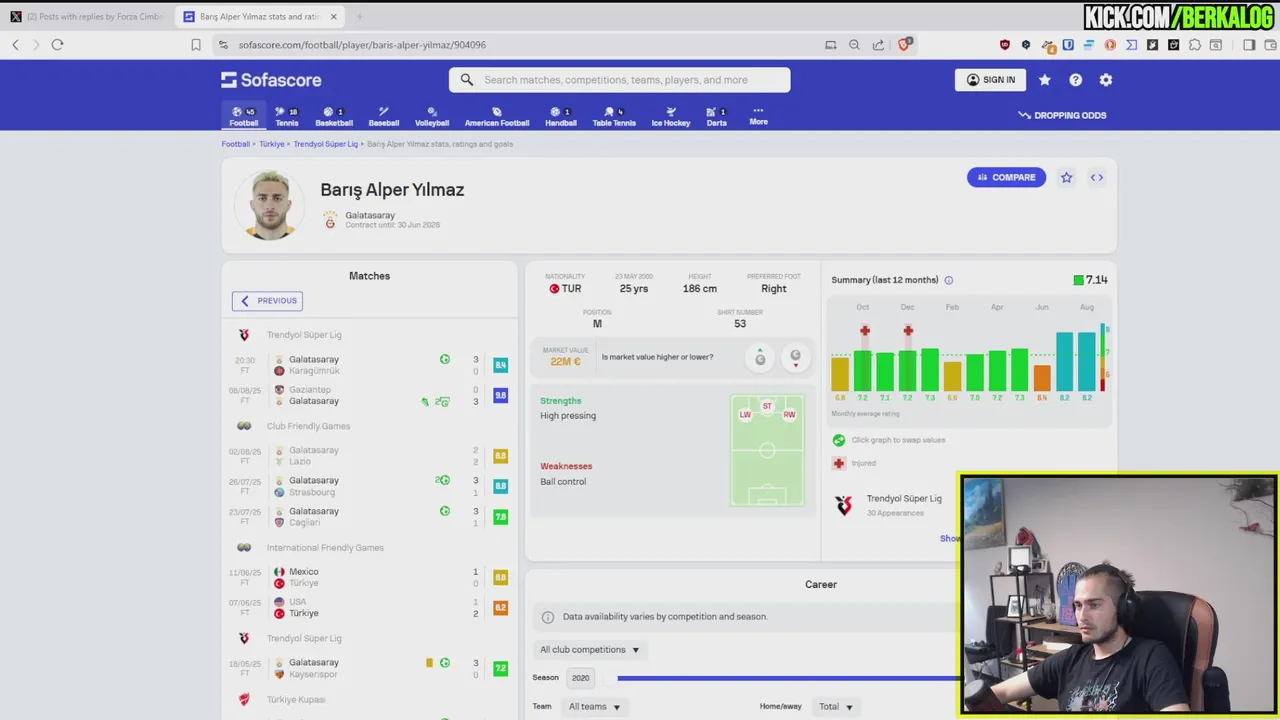This screenshot has width=1280, height=720.
Task: Select the Handball sport icon
Action: pyautogui.click(x=561, y=116)
